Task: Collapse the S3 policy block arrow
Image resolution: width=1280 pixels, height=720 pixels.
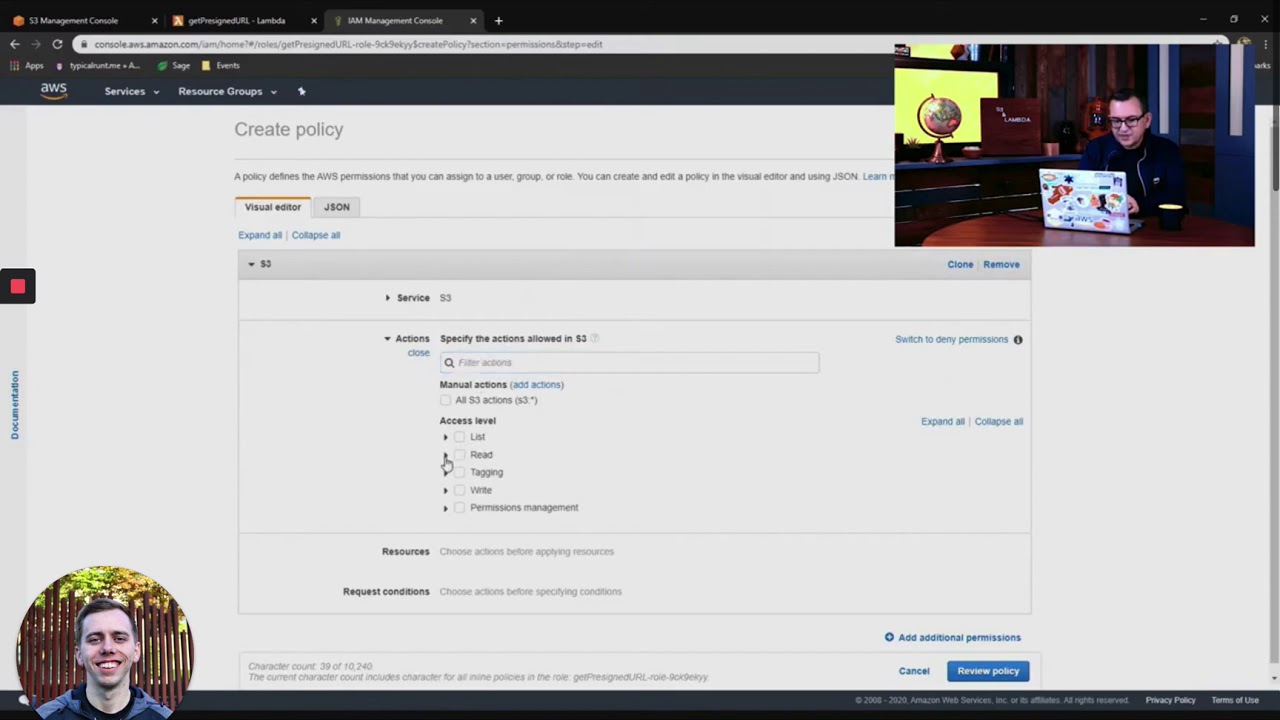Action: click(x=251, y=264)
